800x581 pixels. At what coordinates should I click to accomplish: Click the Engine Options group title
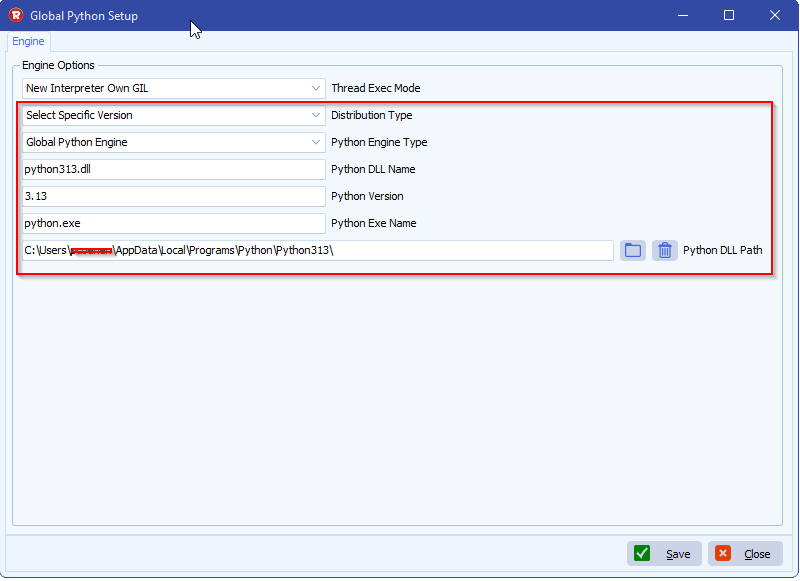(x=58, y=65)
